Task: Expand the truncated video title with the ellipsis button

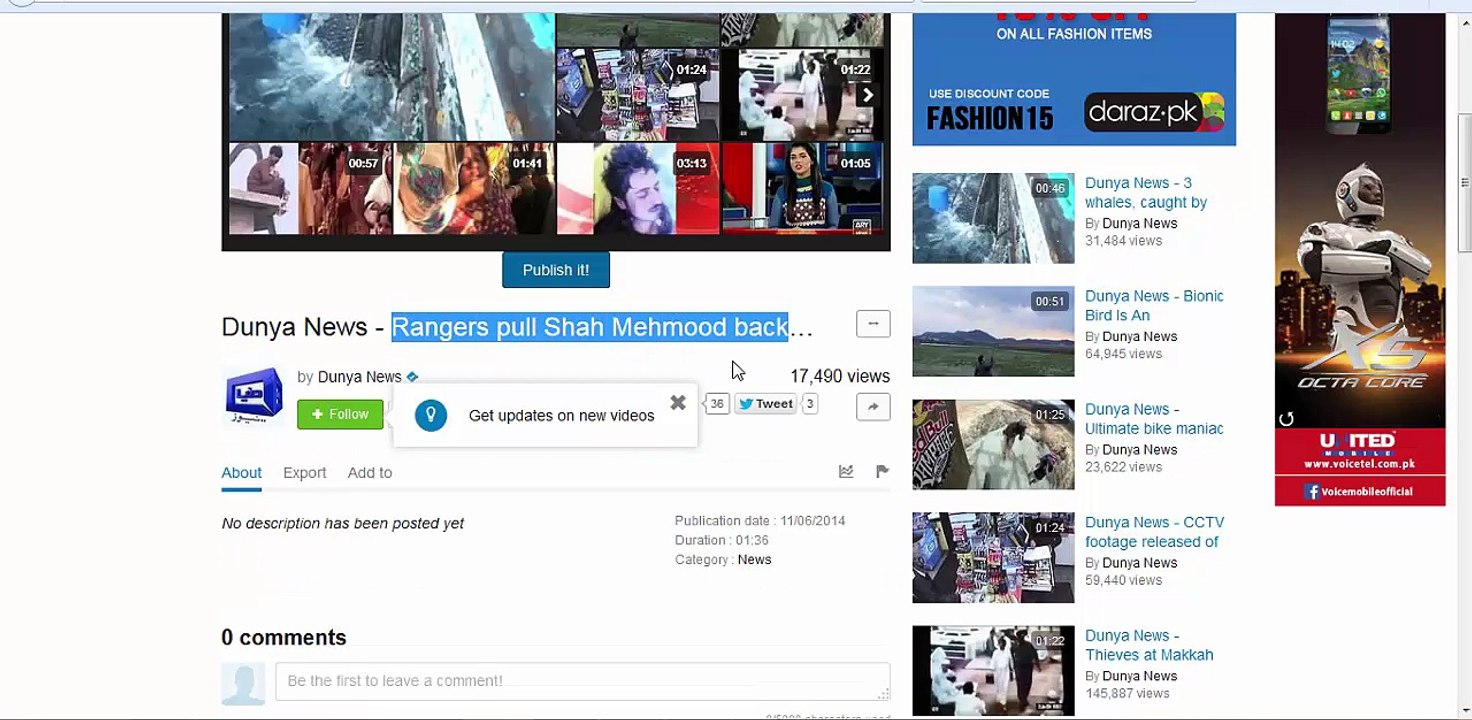Action: coord(873,323)
